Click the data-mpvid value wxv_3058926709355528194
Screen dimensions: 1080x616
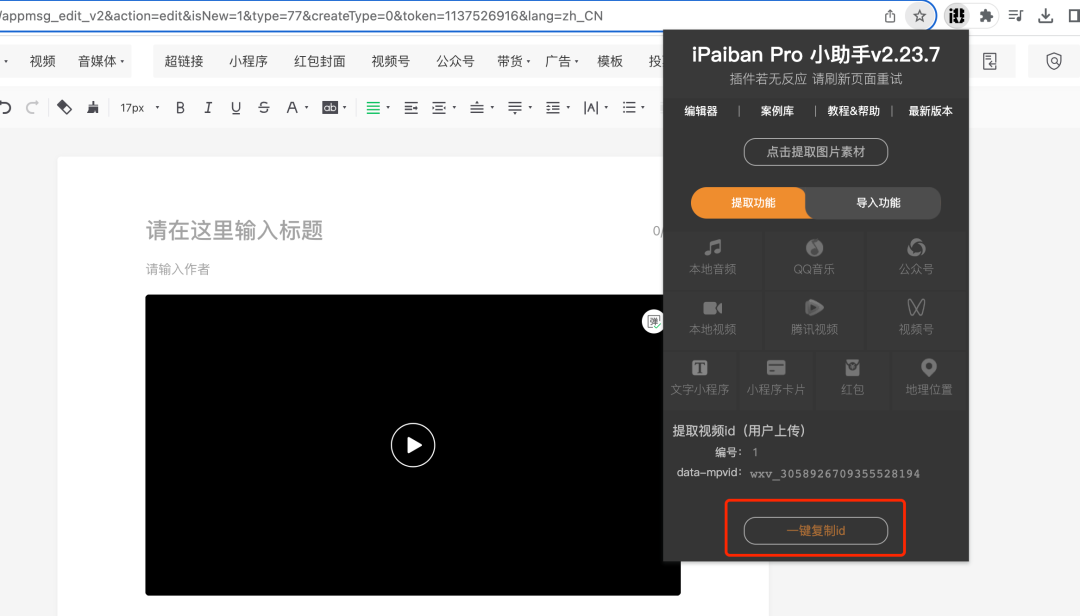click(x=835, y=473)
